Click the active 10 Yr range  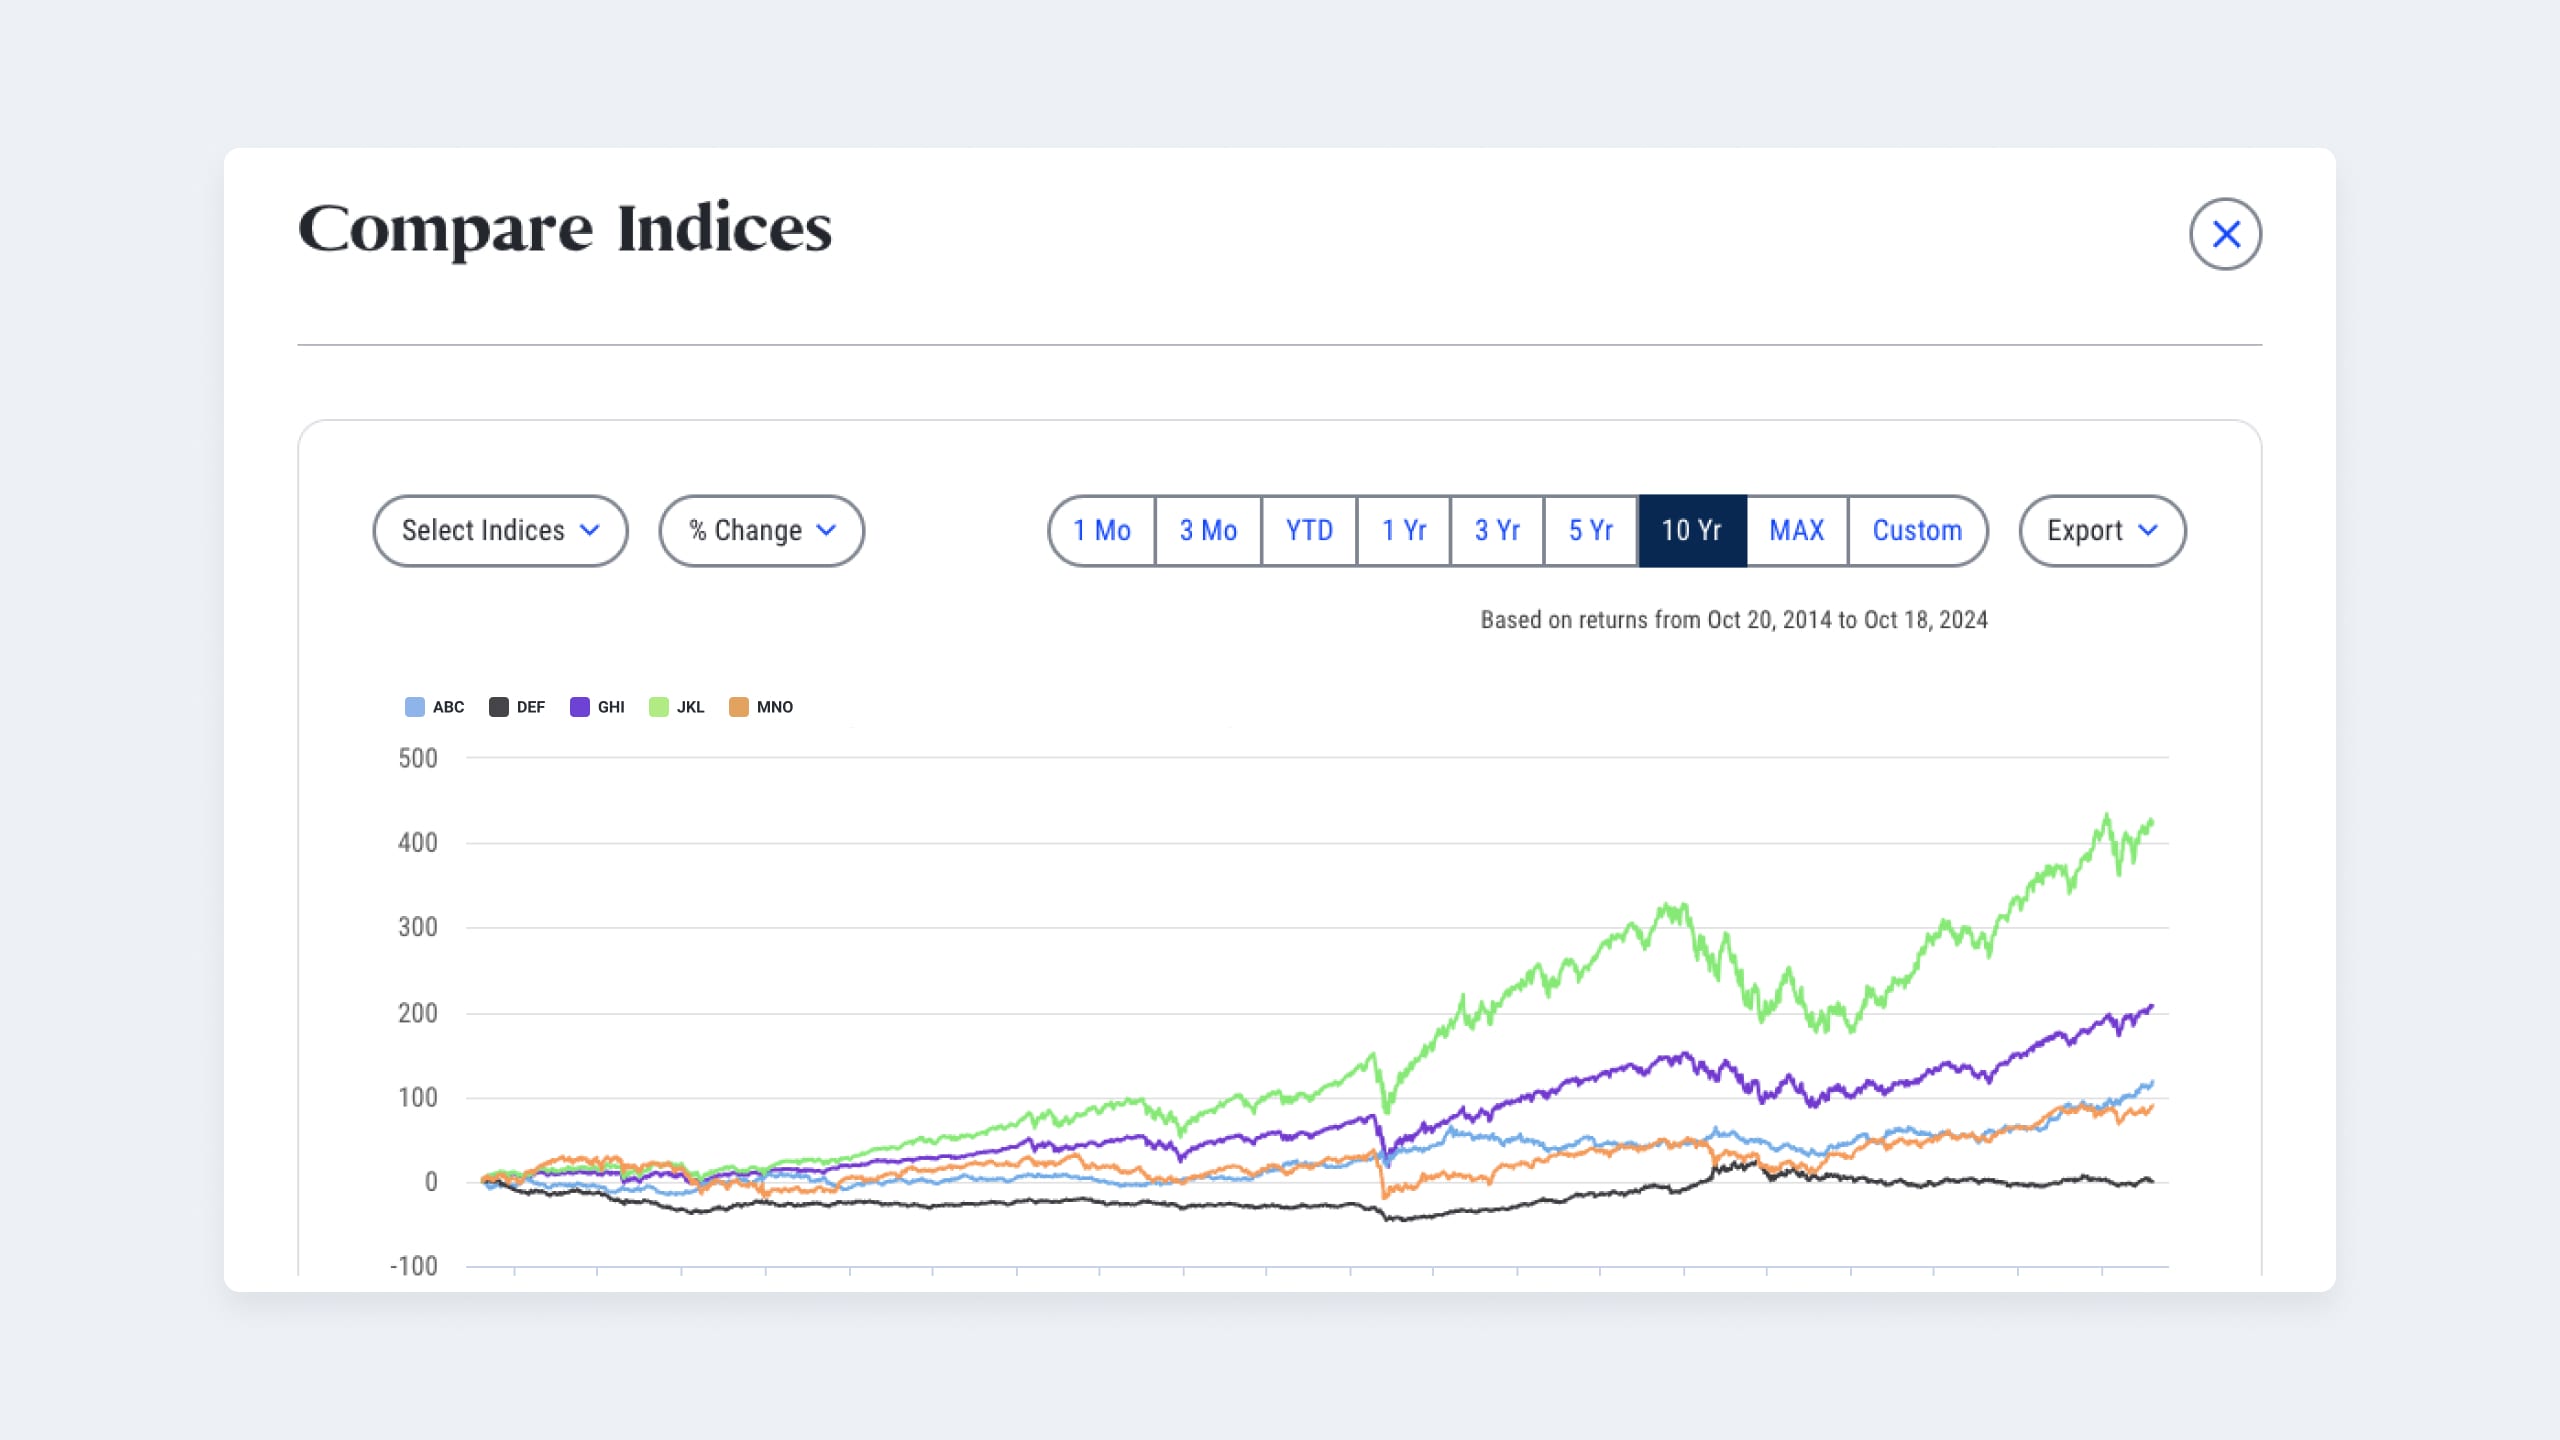point(1692,530)
